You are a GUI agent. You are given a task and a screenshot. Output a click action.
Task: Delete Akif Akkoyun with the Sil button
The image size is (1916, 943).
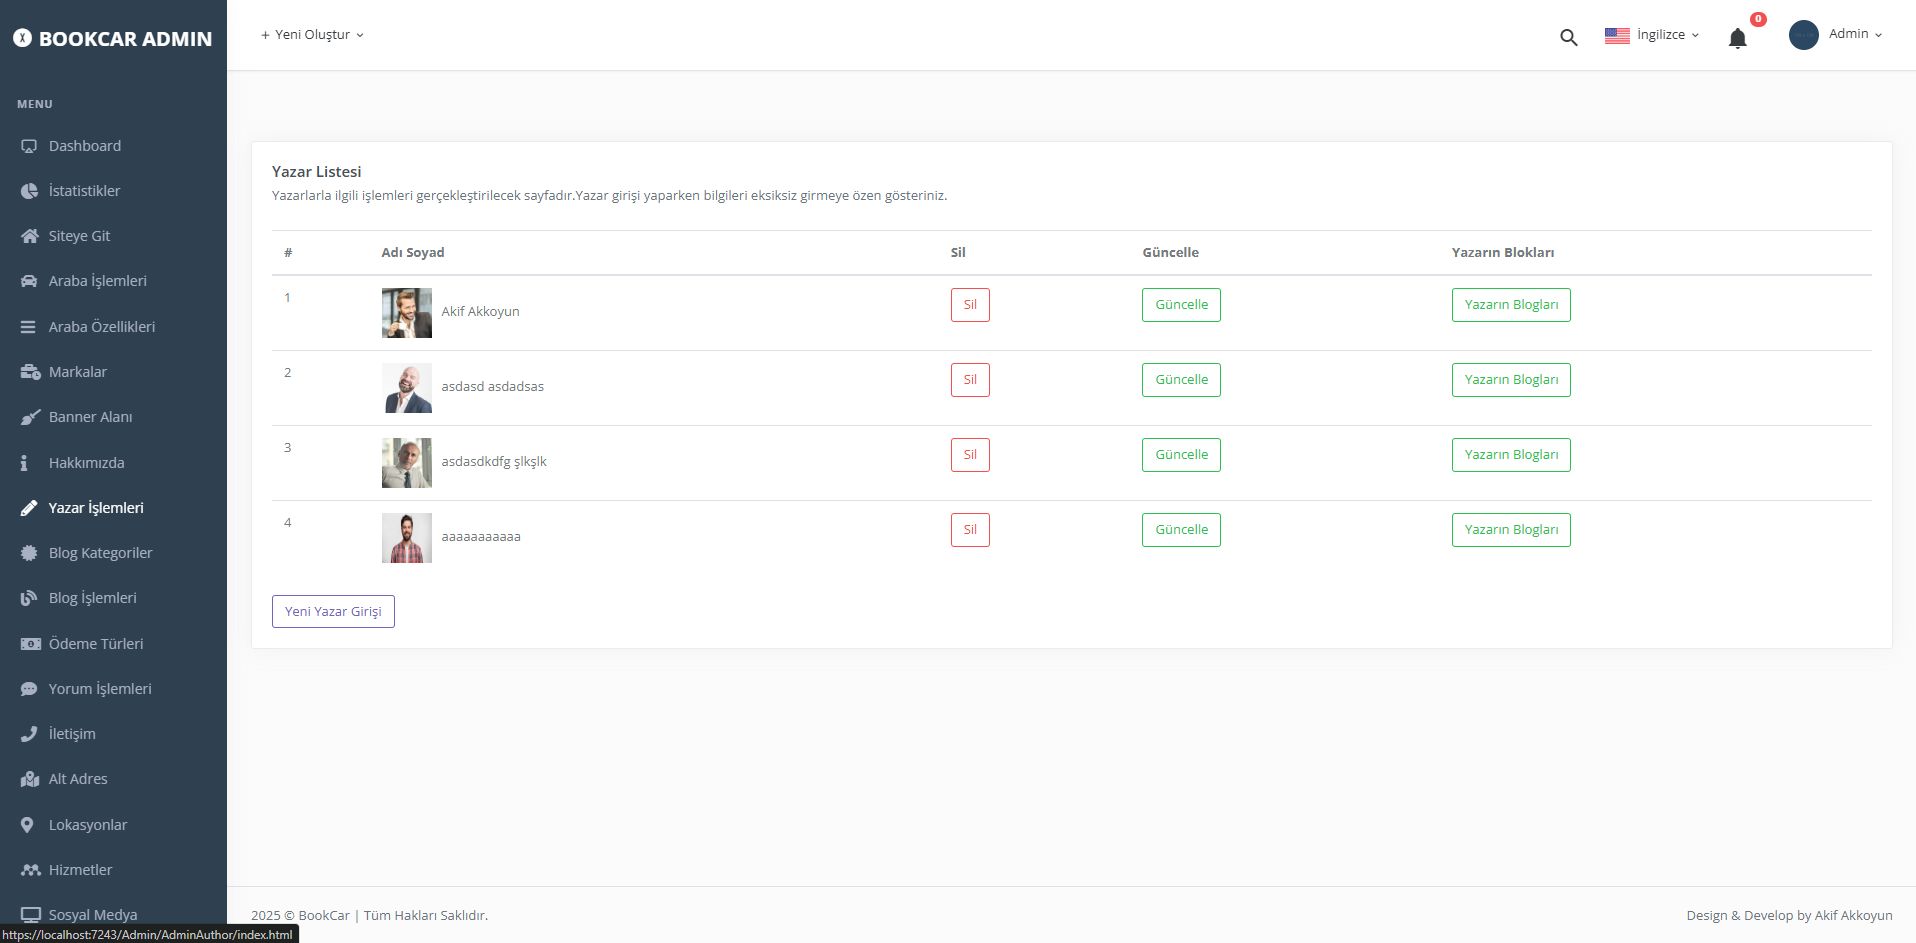969,305
